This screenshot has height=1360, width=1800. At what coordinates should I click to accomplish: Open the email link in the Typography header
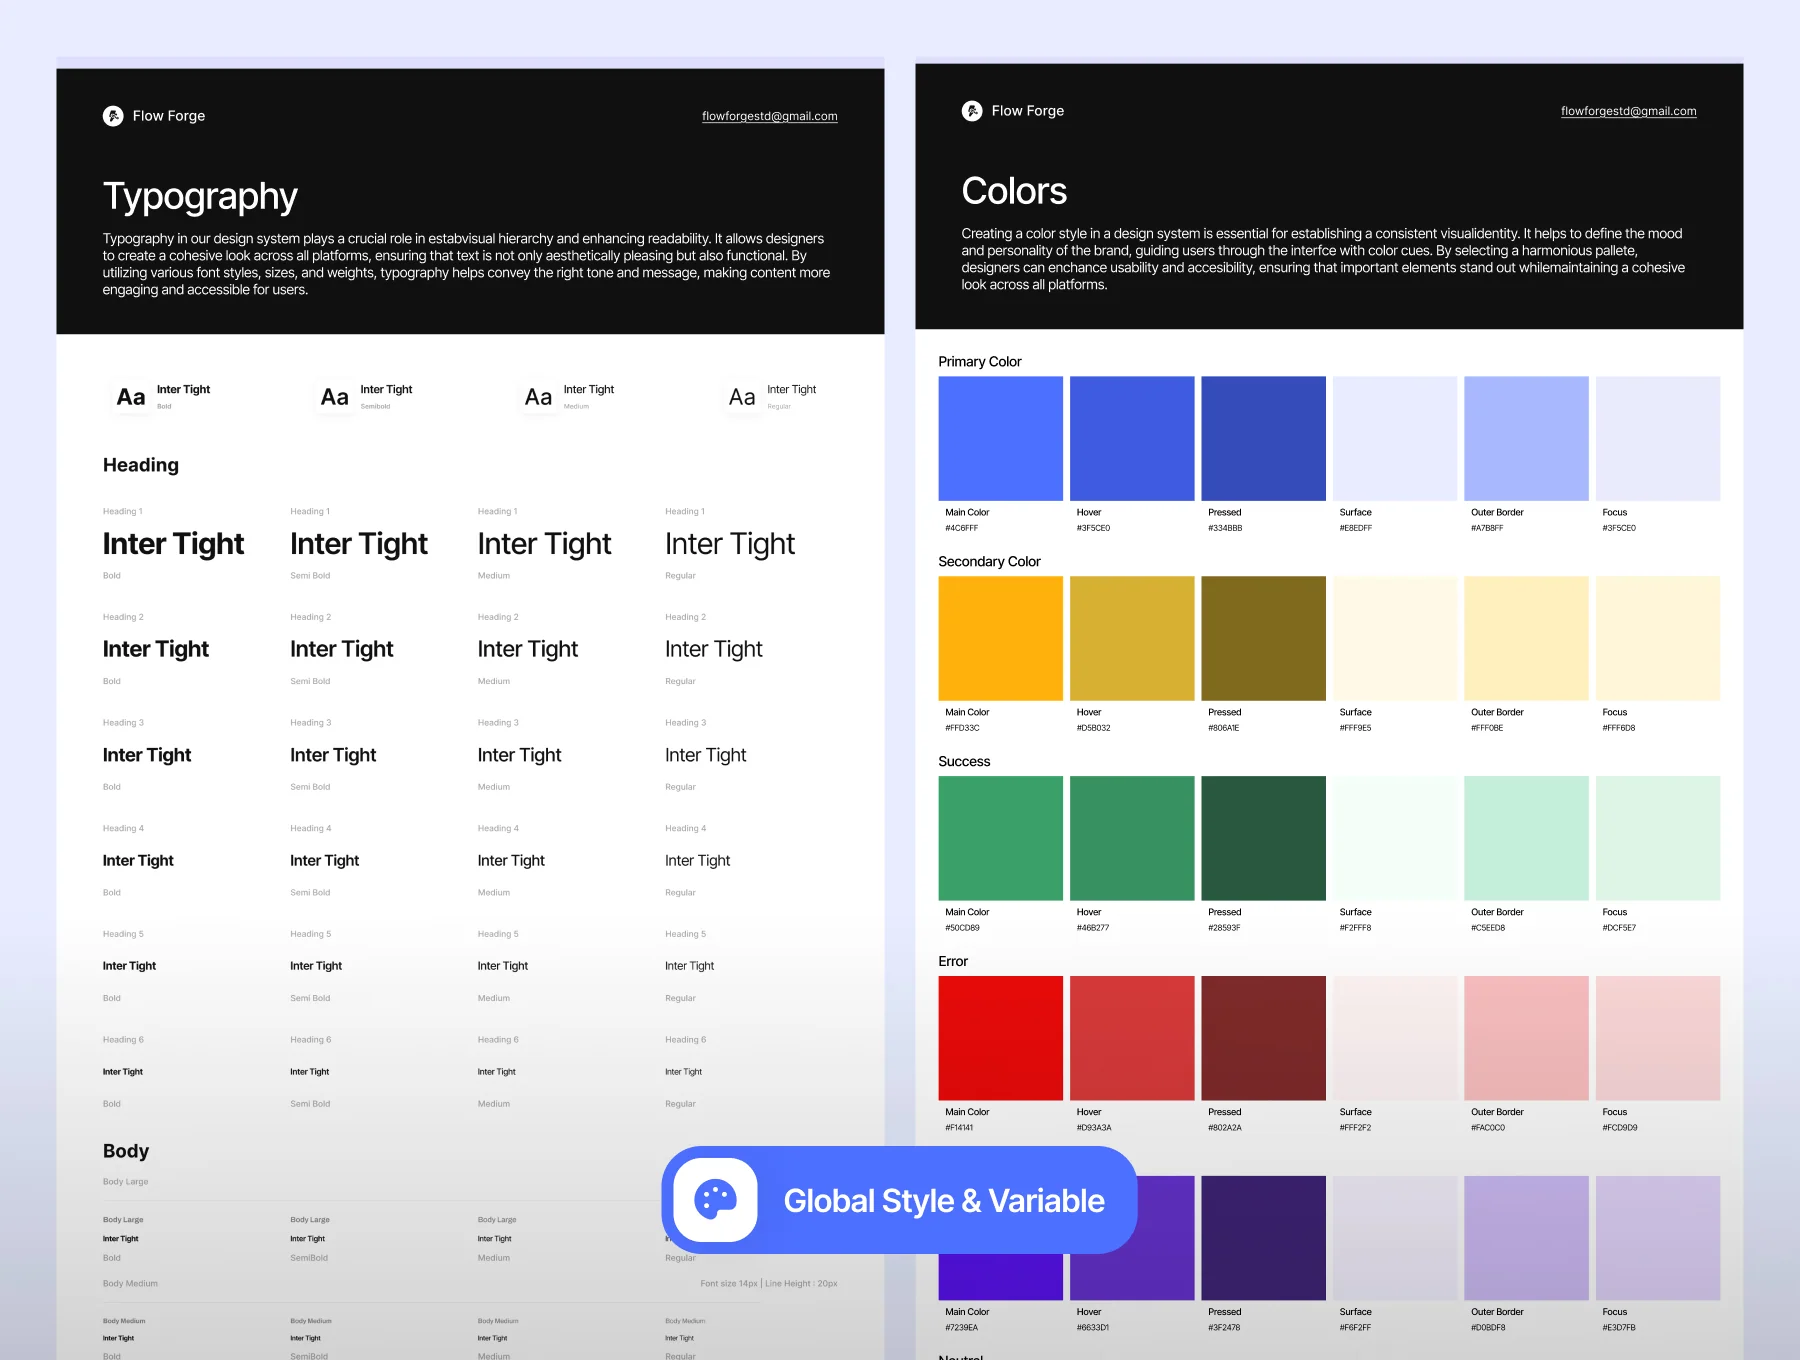(x=769, y=116)
